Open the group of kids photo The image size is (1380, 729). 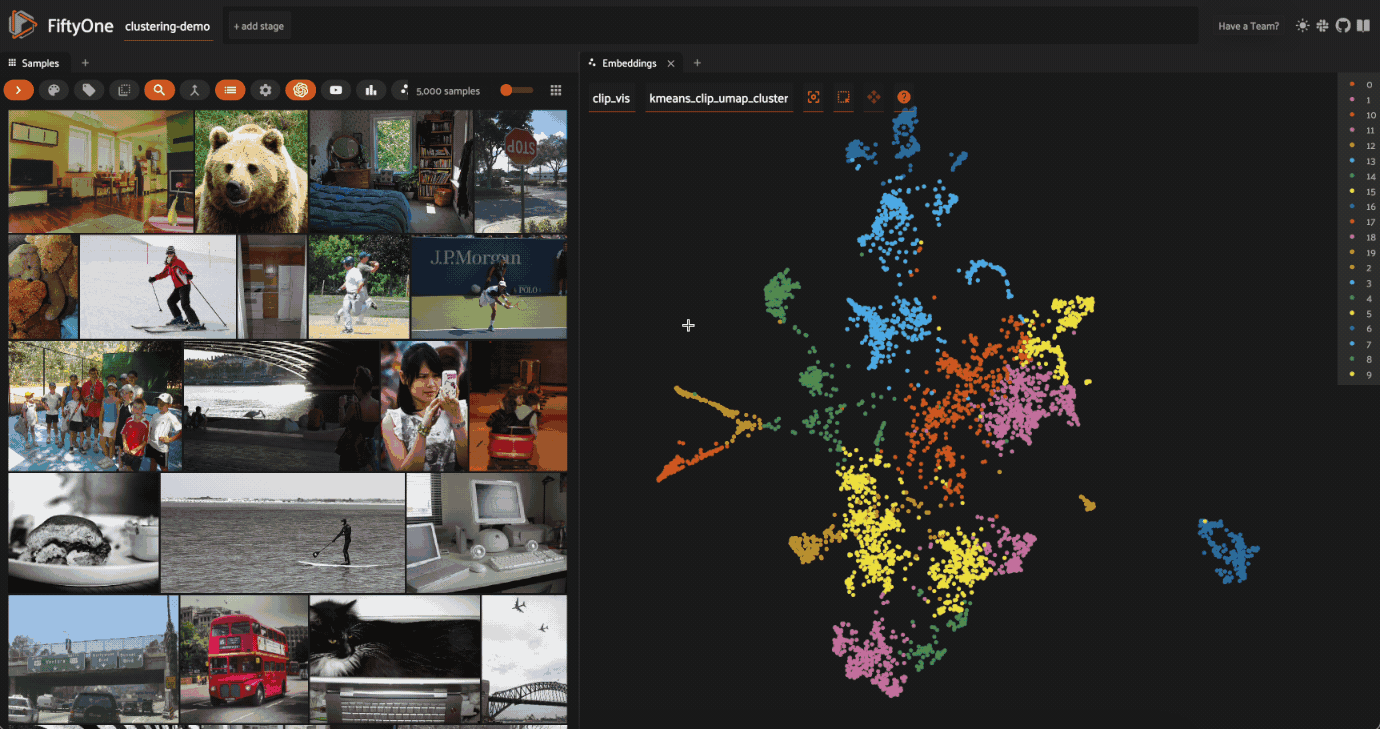[95, 406]
